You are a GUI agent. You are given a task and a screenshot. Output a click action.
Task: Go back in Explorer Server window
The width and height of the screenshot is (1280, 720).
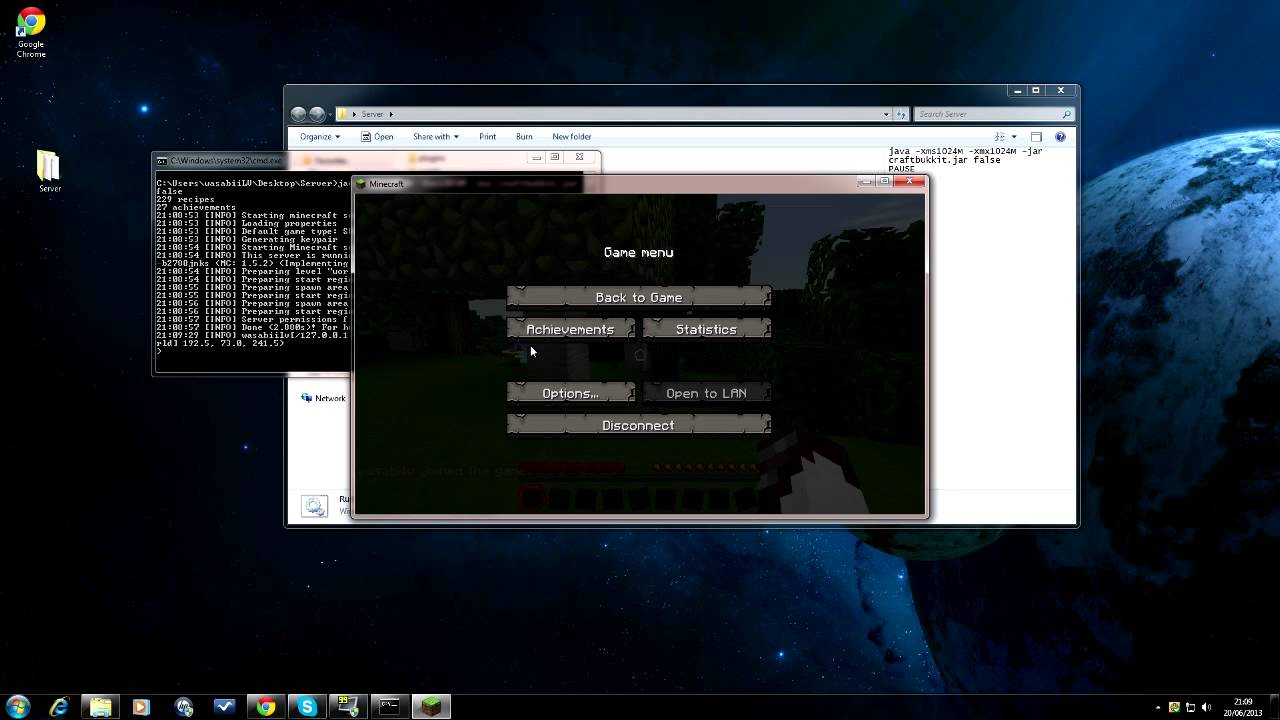click(x=299, y=114)
